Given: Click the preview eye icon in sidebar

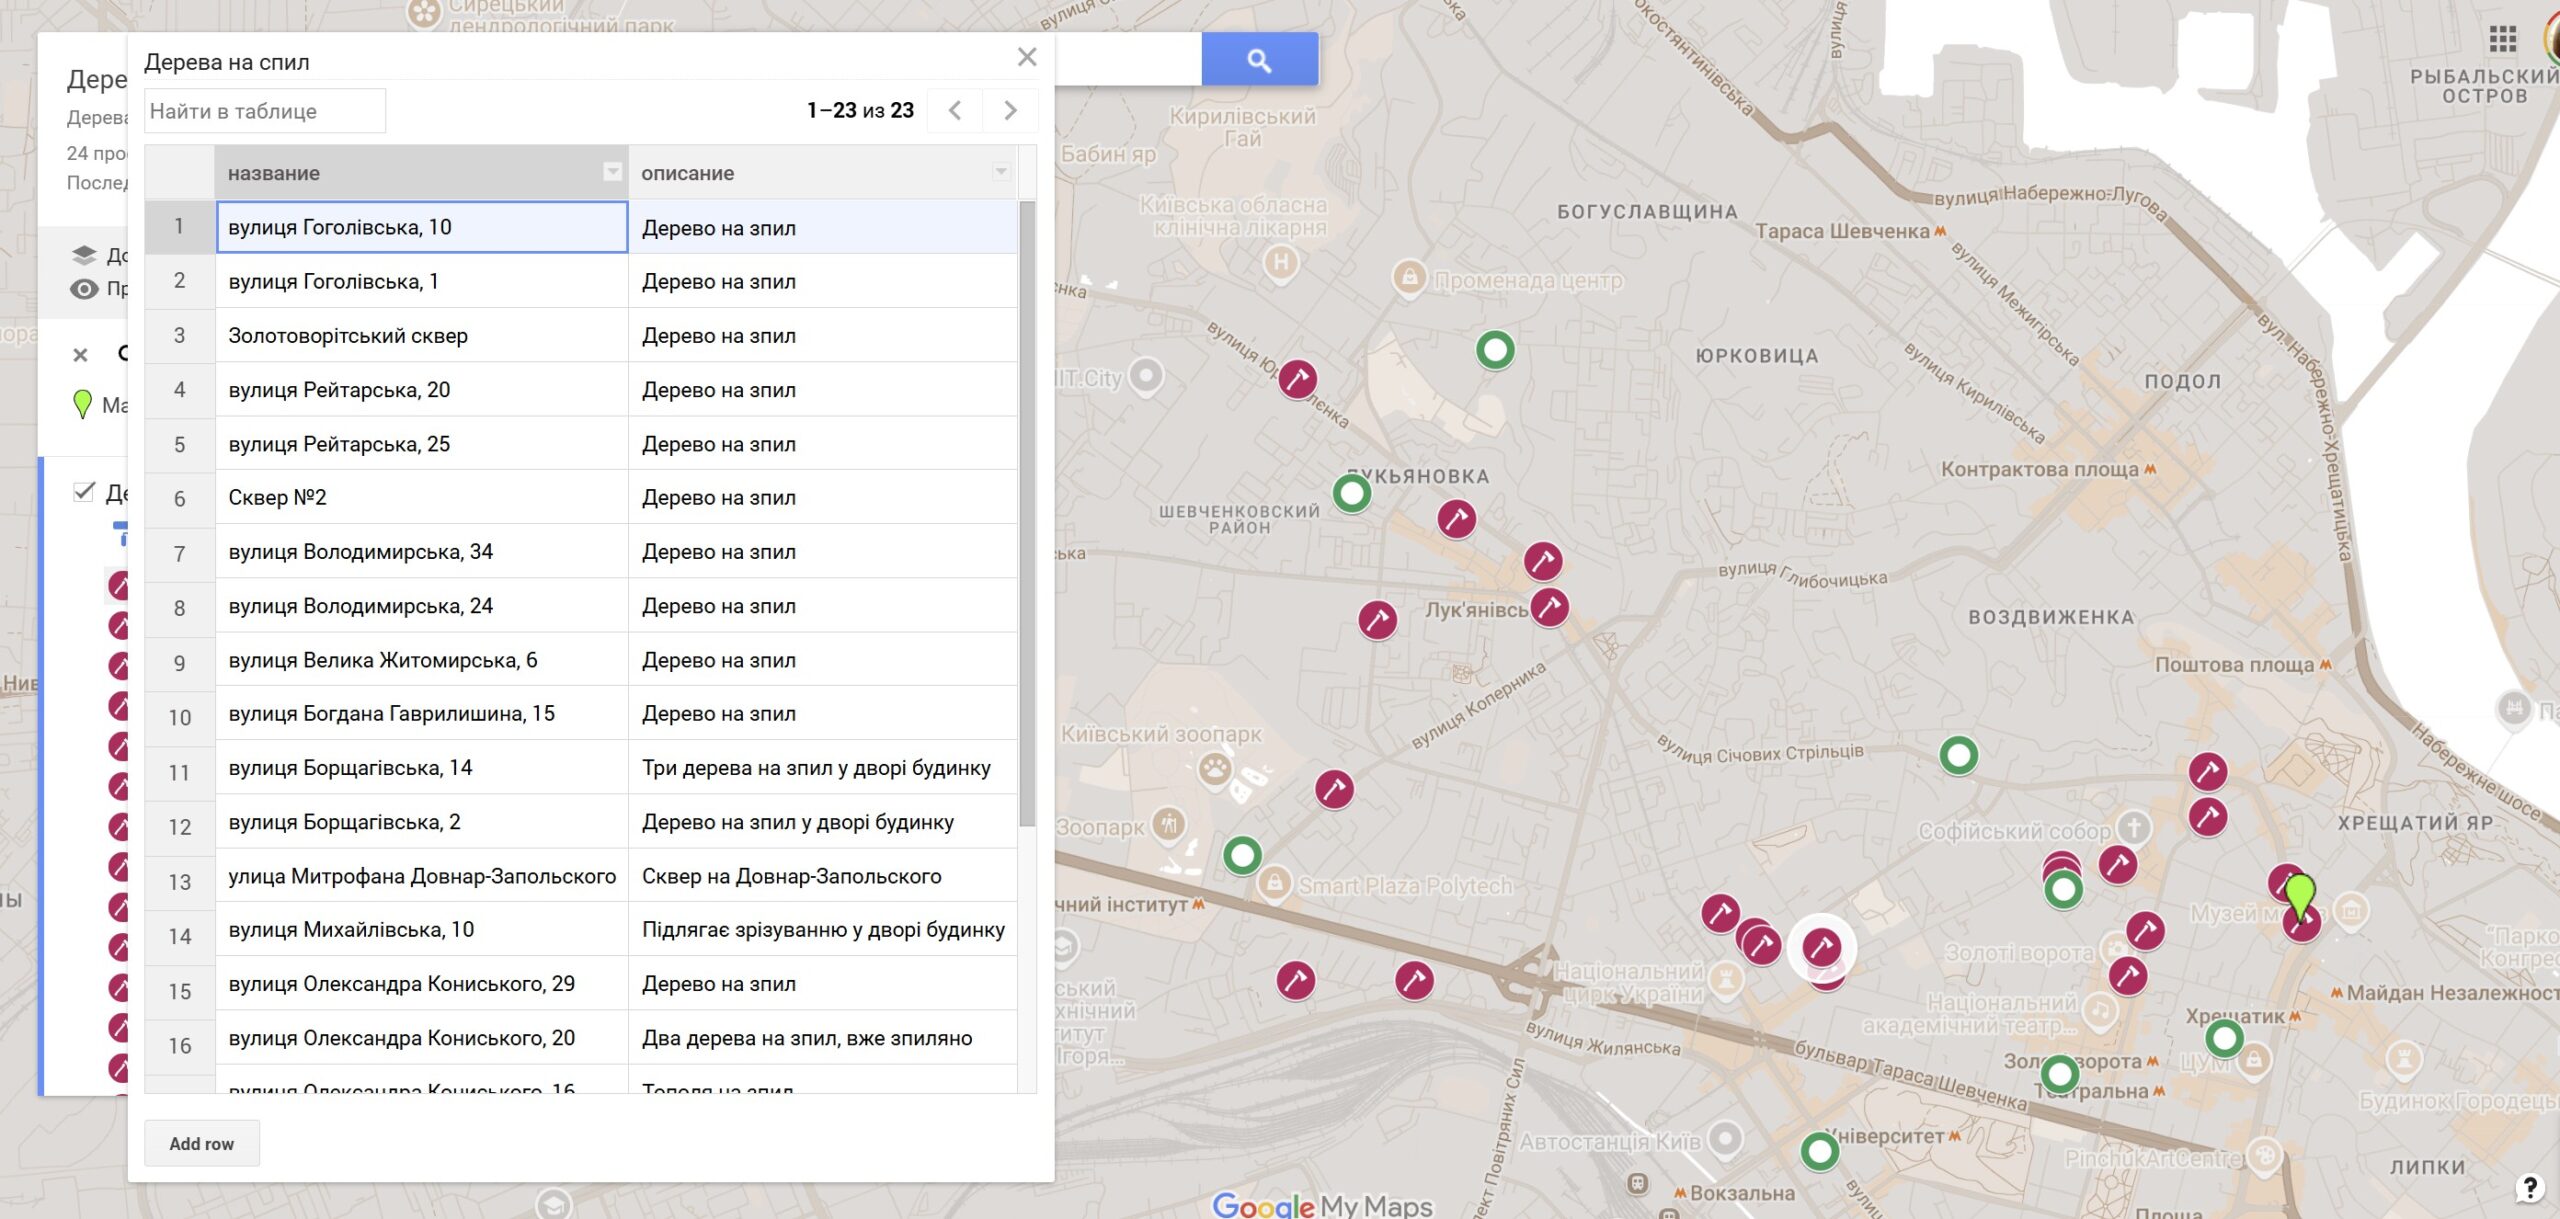Looking at the screenshot, I should [84, 289].
